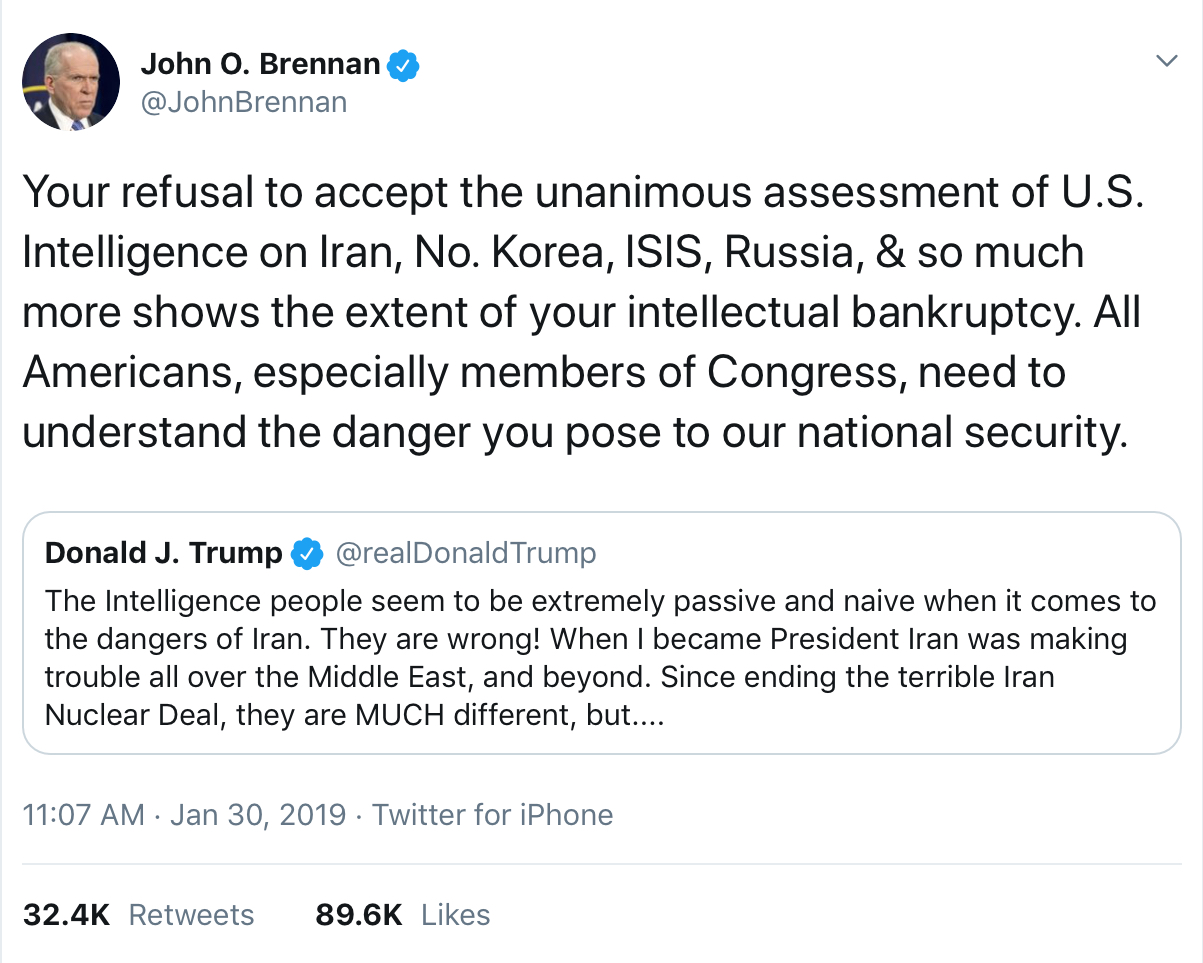Click the Jan 30, 2019 date
Viewport: 1203px width, 963px height.
coord(258,815)
